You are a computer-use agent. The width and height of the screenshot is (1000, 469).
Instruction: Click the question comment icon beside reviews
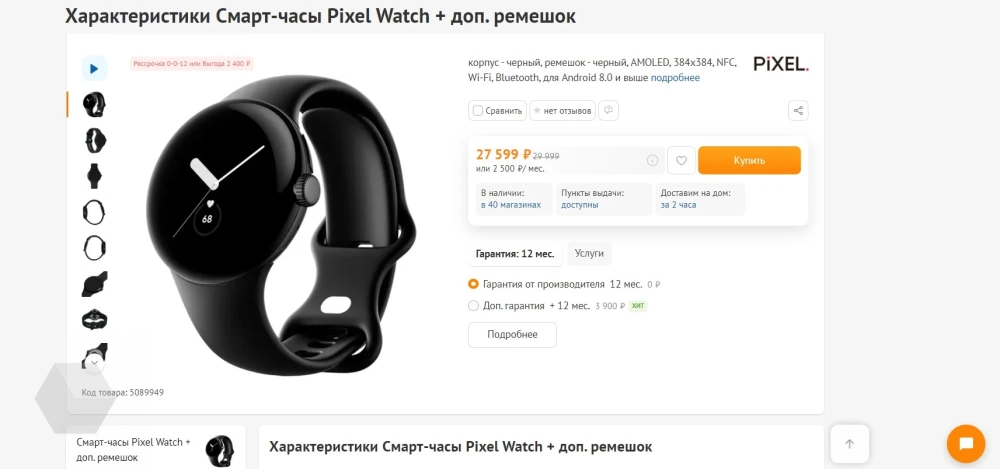tap(608, 110)
